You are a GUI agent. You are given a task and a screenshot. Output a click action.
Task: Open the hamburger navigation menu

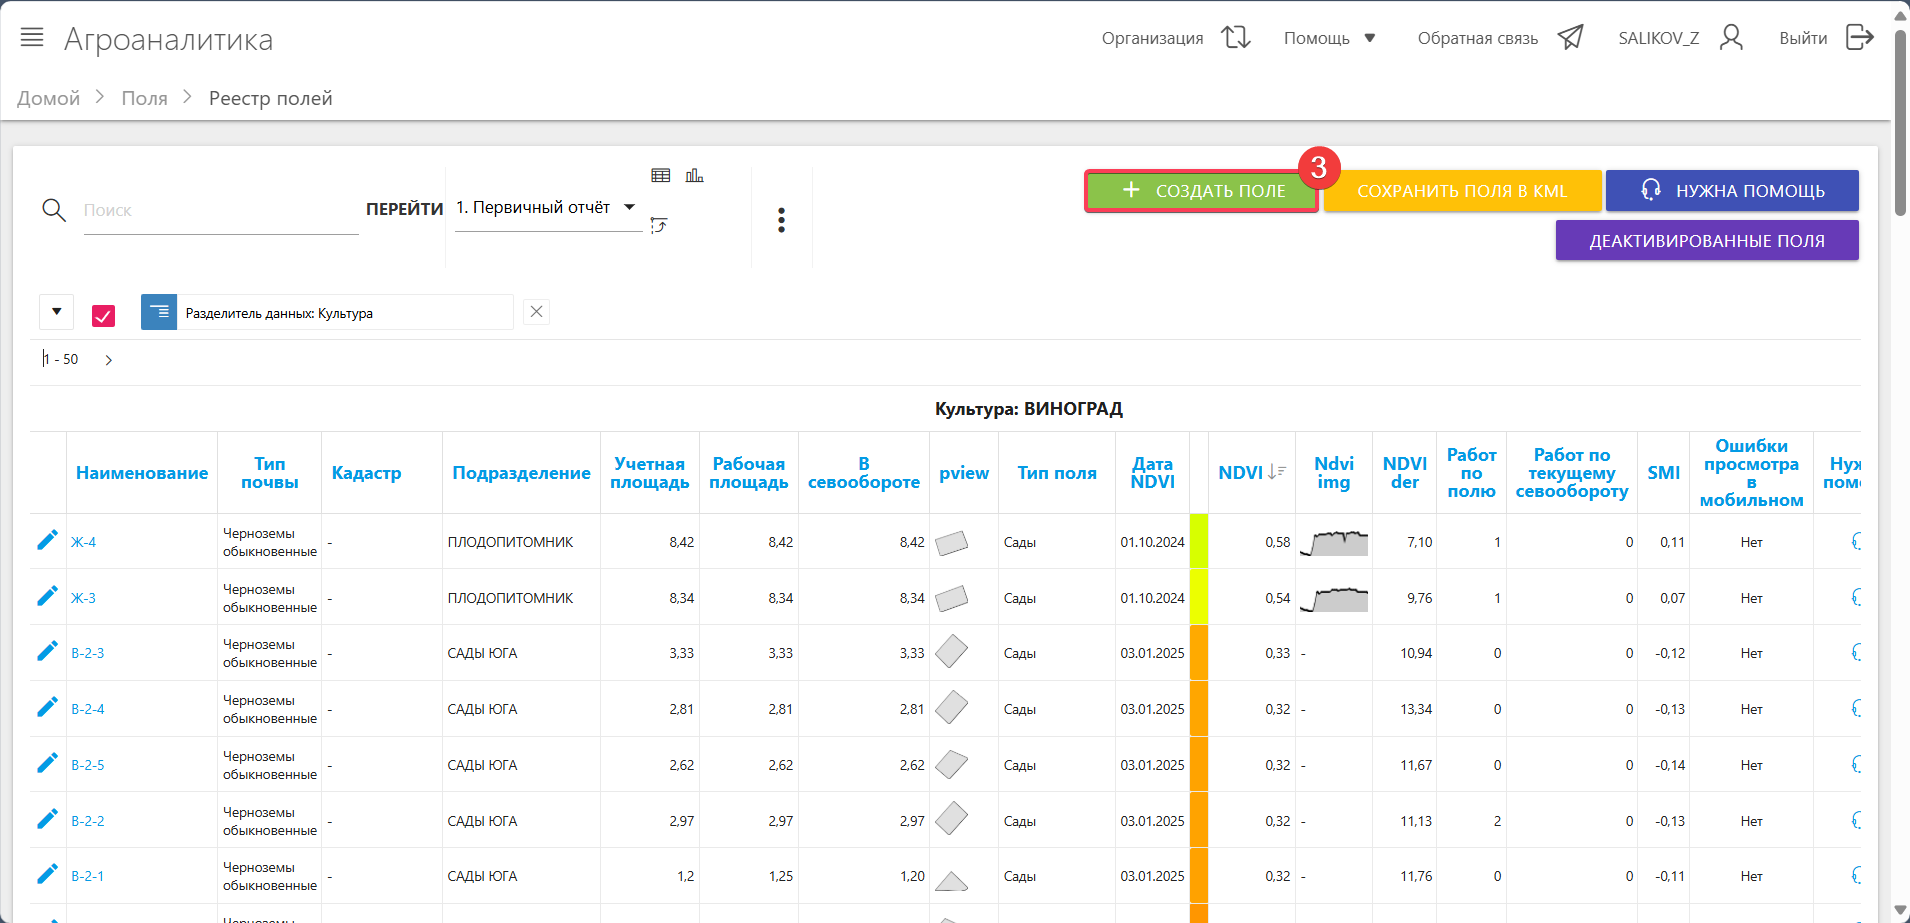click(32, 38)
